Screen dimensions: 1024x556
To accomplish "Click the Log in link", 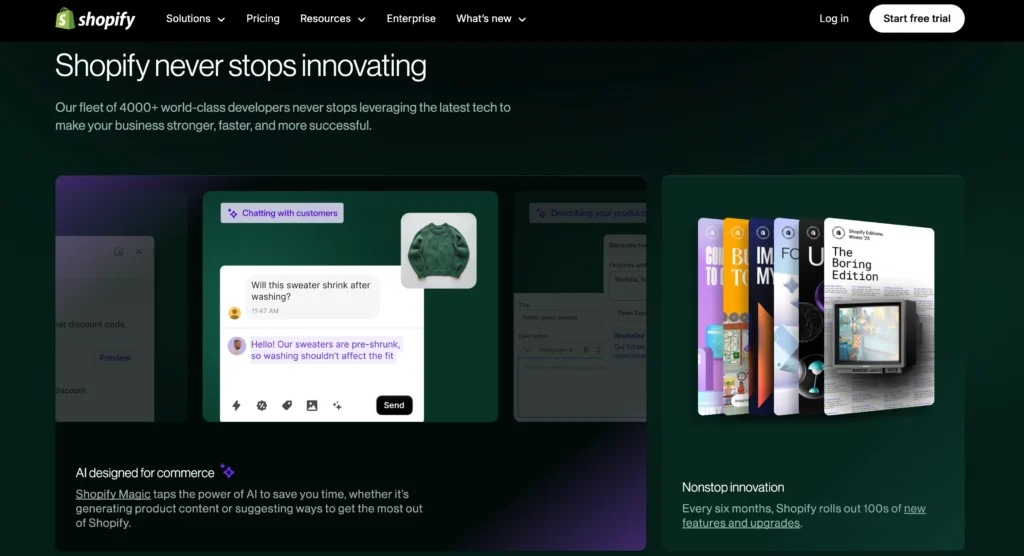I will pyautogui.click(x=833, y=19).
